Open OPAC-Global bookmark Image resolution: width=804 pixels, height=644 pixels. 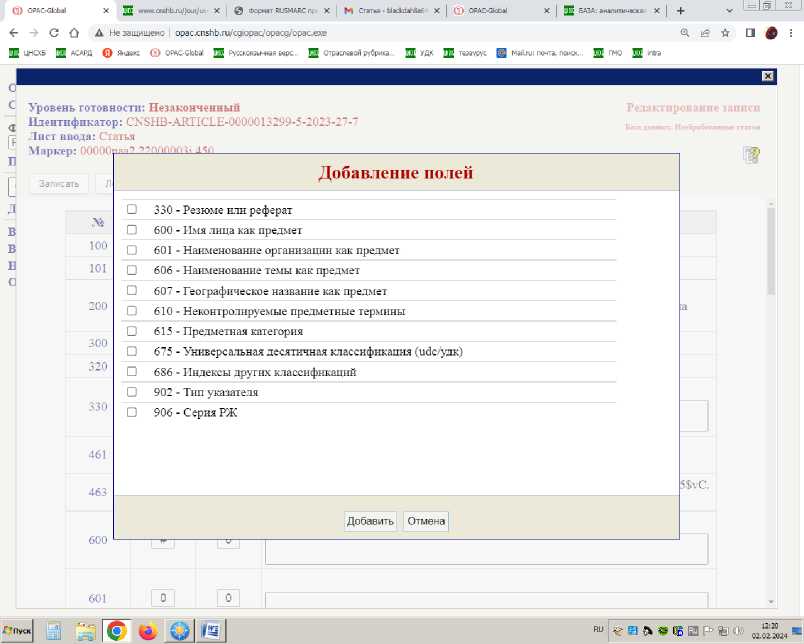pyautogui.click(x=177, y=53)
